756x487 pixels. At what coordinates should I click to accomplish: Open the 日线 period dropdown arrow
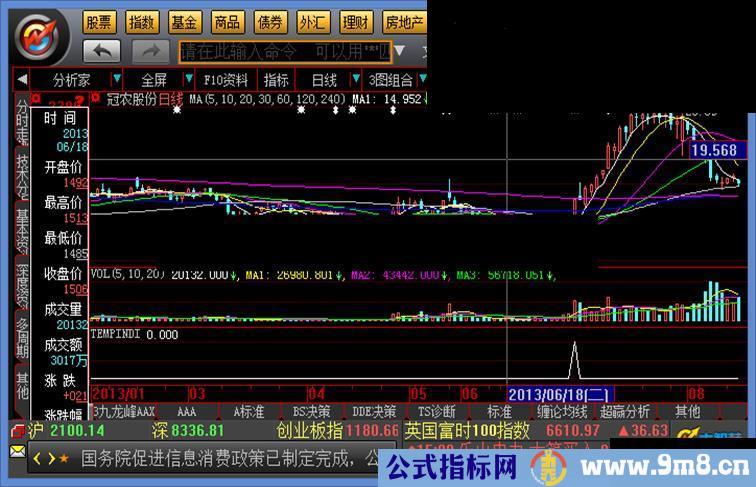354,79
